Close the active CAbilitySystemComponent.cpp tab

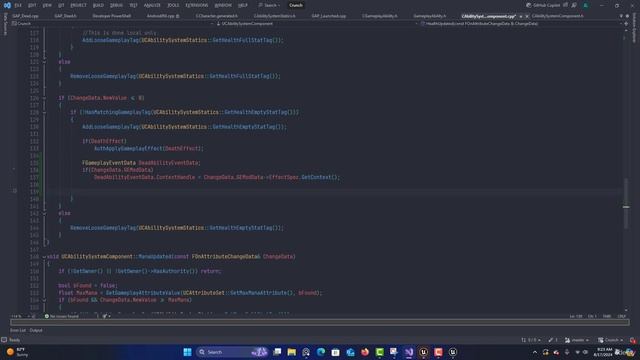pyautogui.click(x=527, y=16)
